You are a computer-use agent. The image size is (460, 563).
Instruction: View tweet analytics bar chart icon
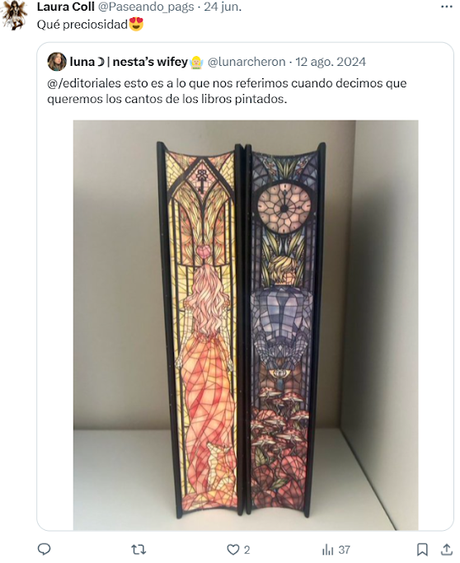point(327,549)
